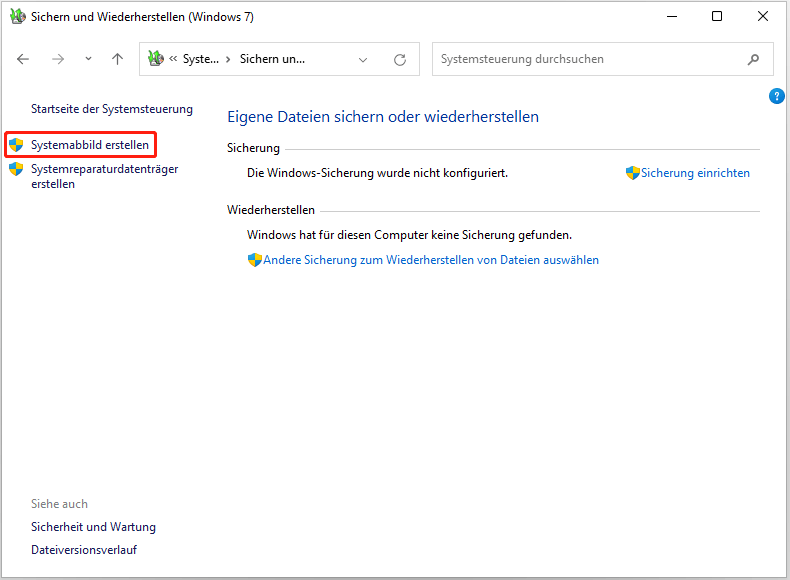
Task: Click 'Sicherung einrichten' link
Action: pos(695,173)
